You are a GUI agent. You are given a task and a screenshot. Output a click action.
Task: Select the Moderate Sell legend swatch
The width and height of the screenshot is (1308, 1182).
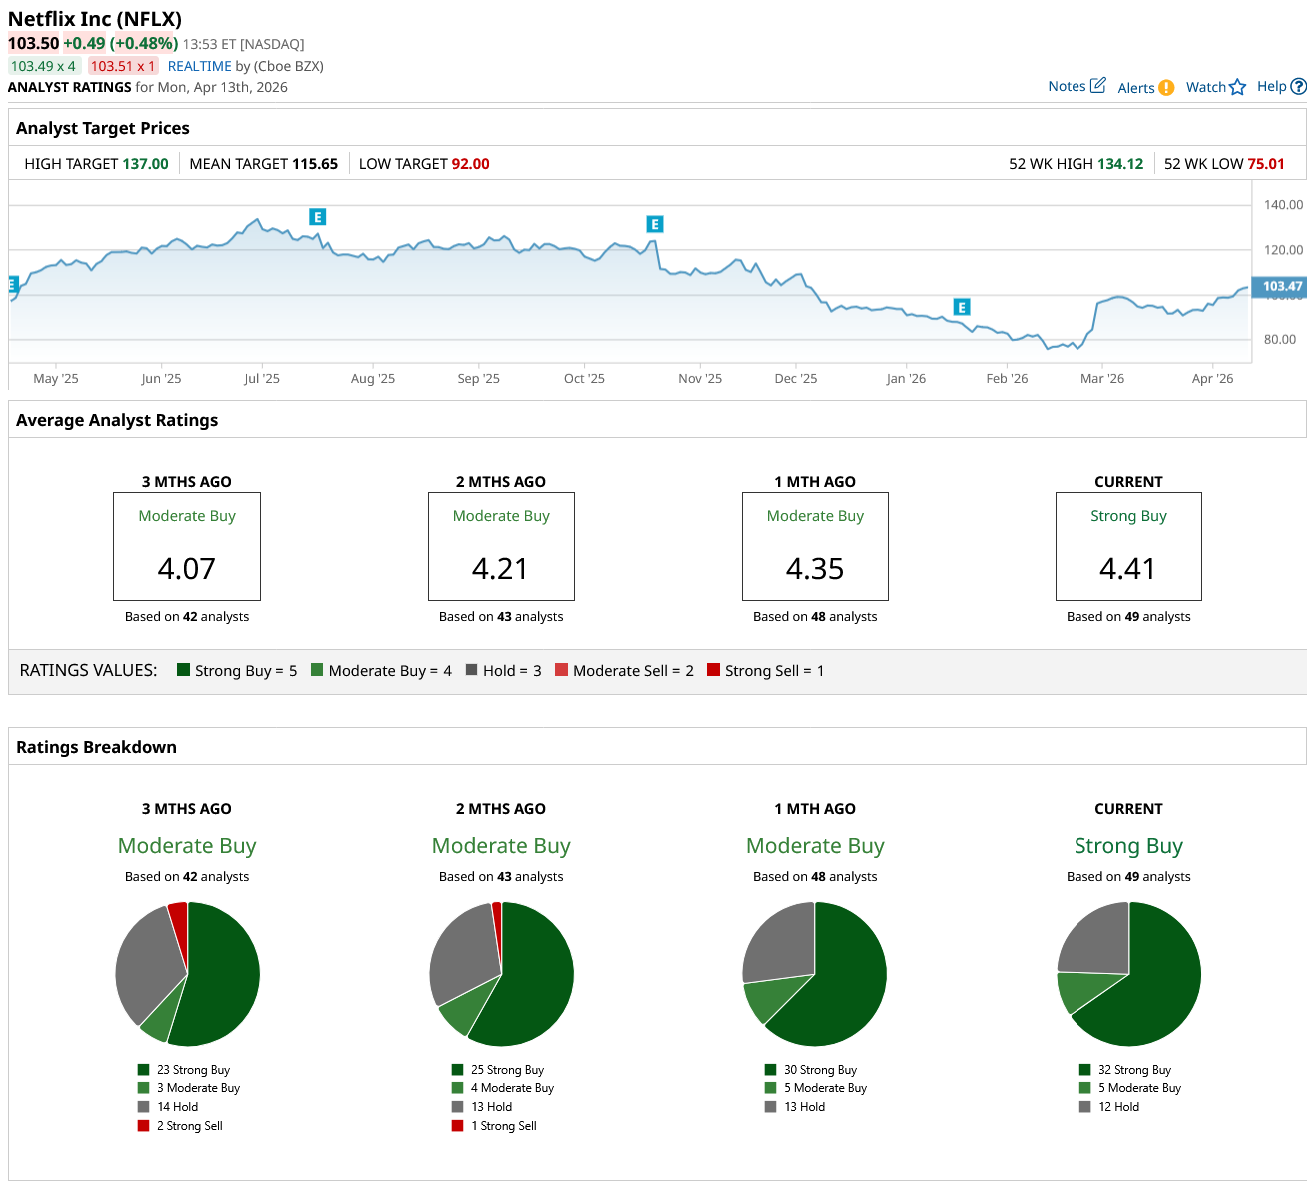click(561, 670)
